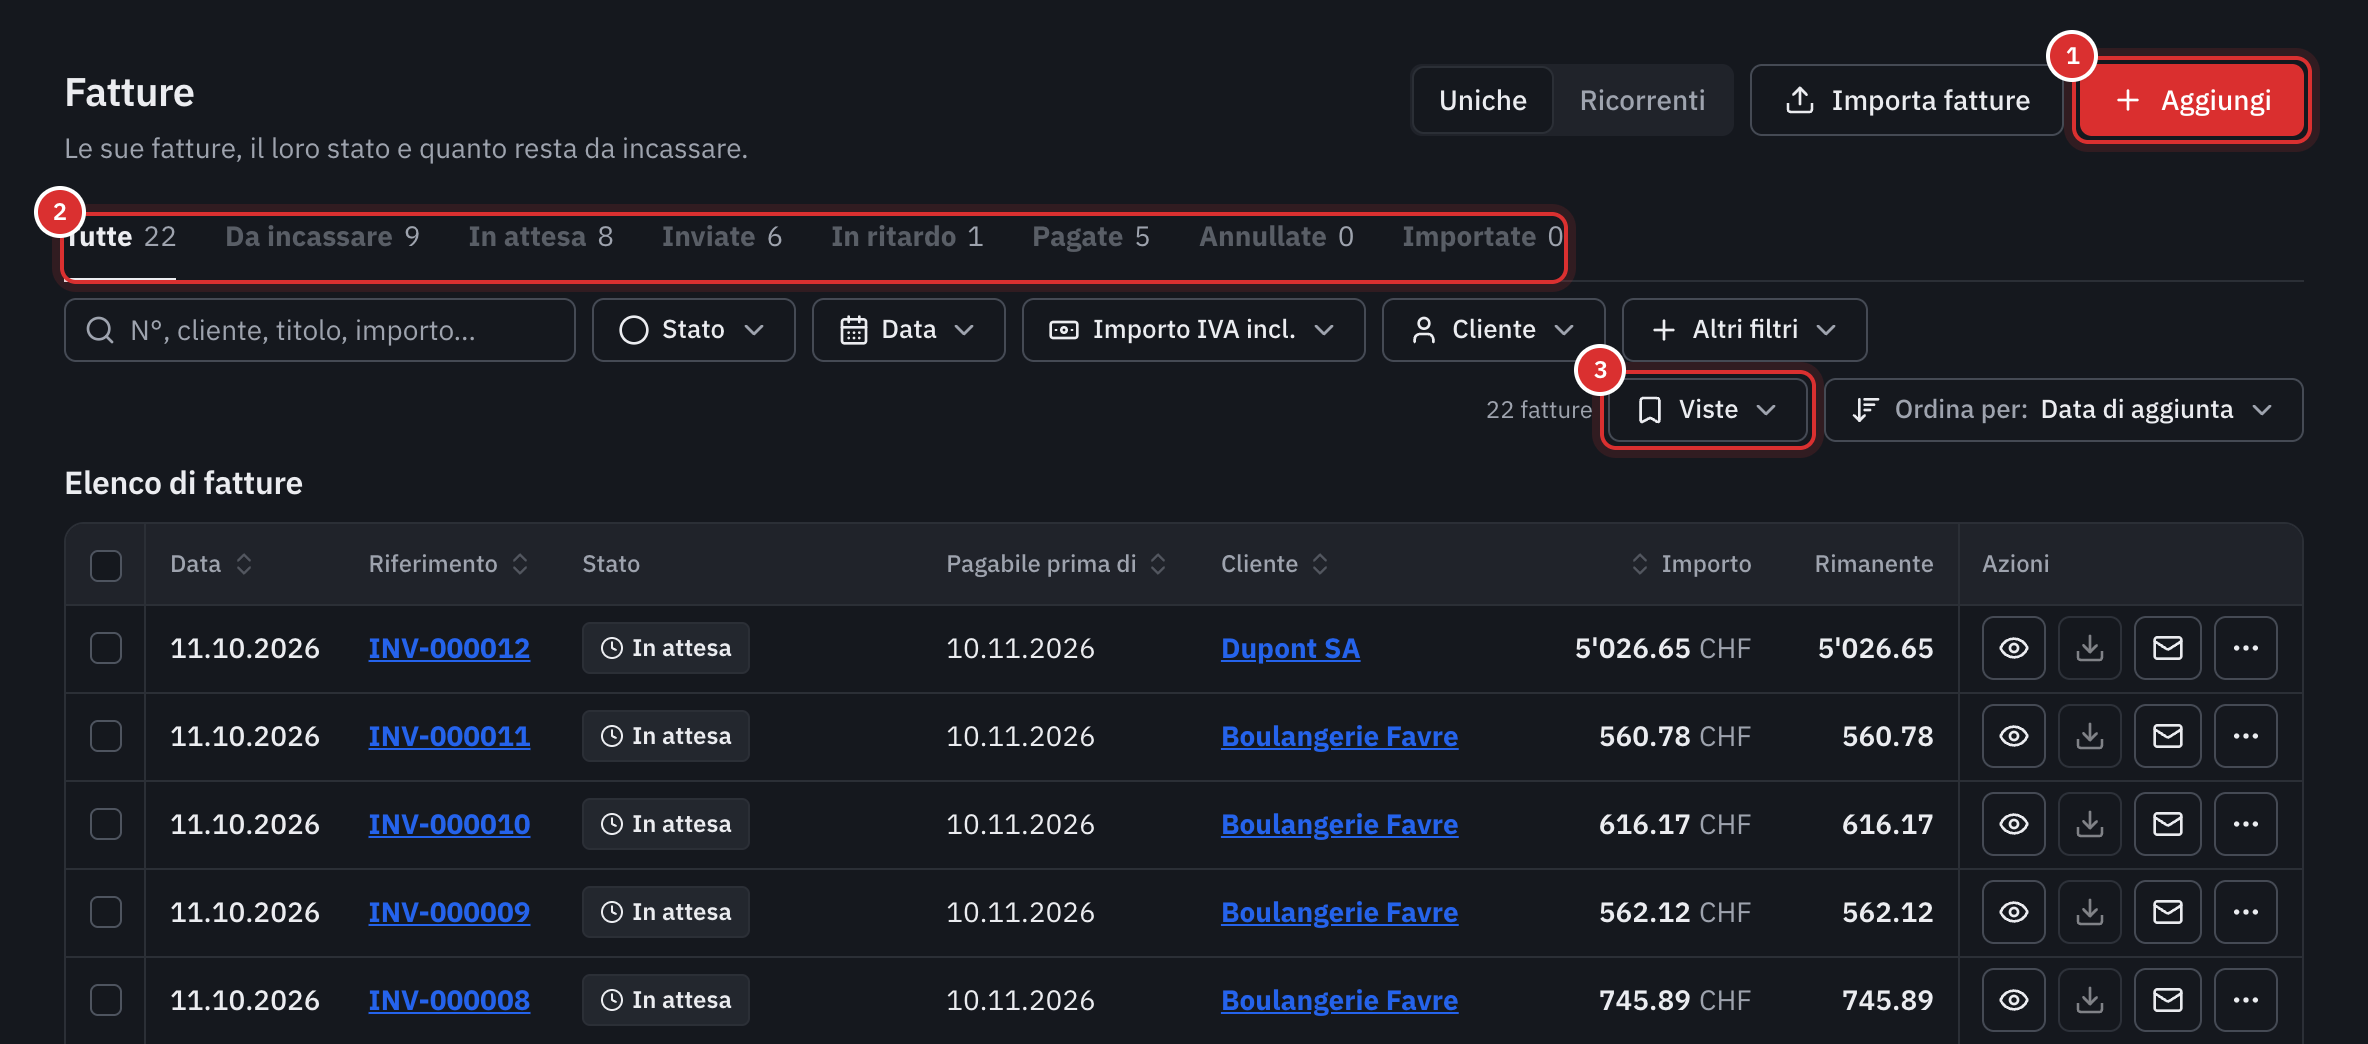The height and width of the screenshot is (1044, 2368).
Task: Open the Data filter dropdown
Action: tap(908, 330)
